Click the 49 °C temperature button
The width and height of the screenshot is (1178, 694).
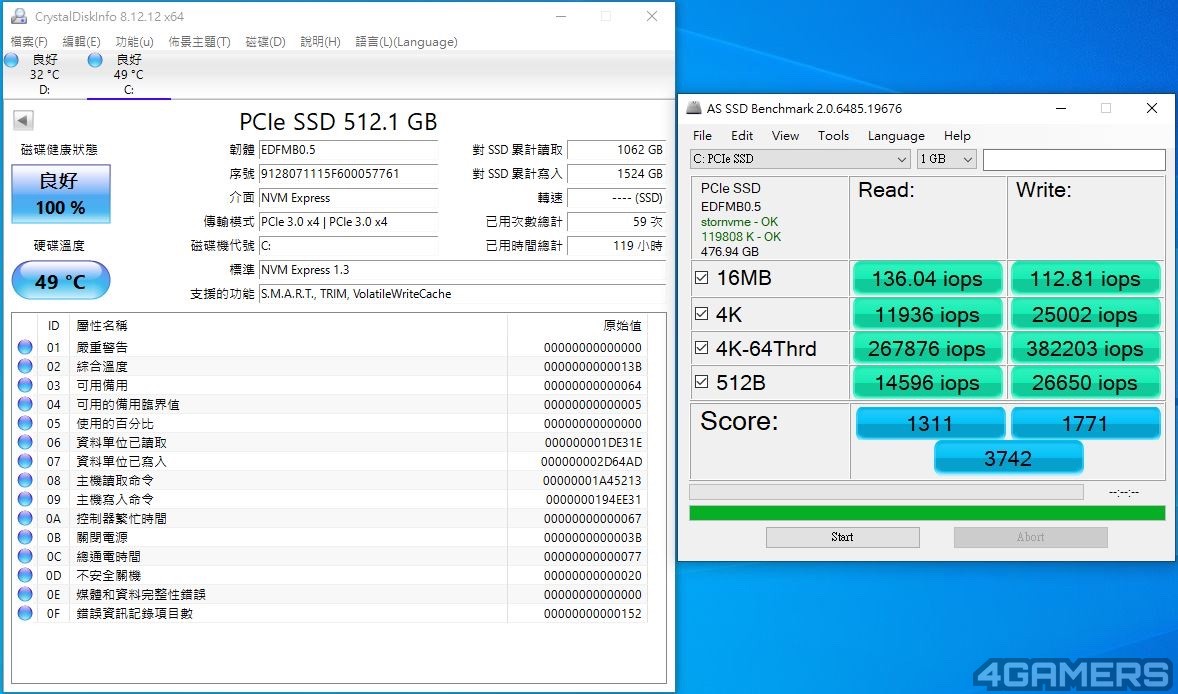click(61, 281)
